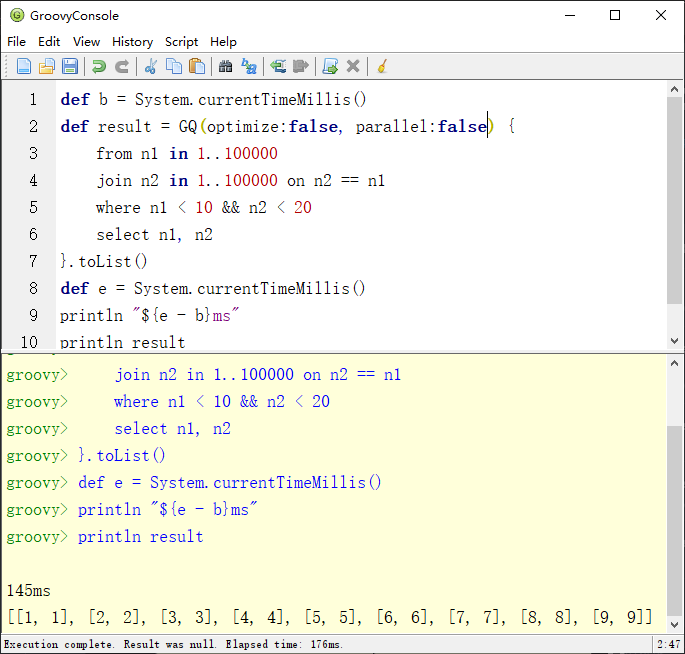Image resolution: width=685 pixels, height=654 pixels.
Task: Click 'from n1 in 1..100000' editor line
Action: (187, 154)
